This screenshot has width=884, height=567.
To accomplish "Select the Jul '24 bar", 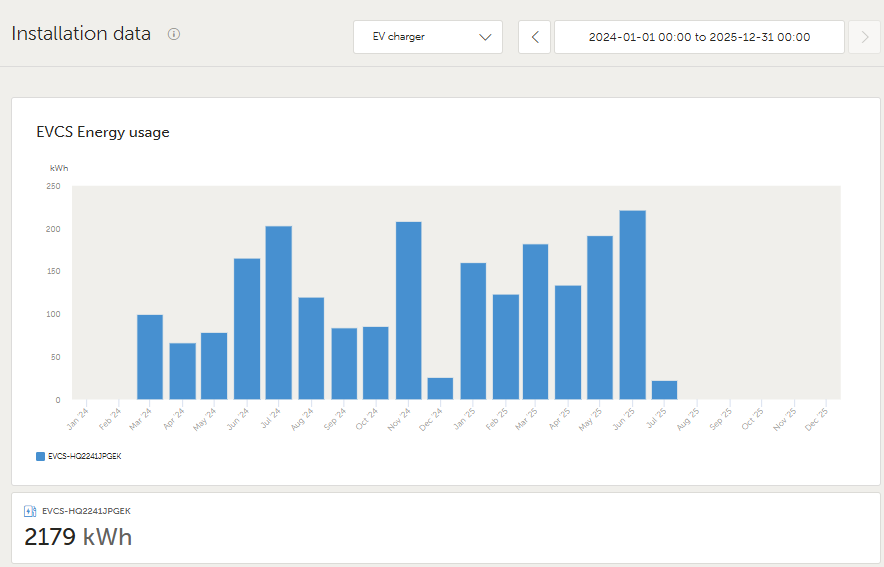I will coord(279,313).
